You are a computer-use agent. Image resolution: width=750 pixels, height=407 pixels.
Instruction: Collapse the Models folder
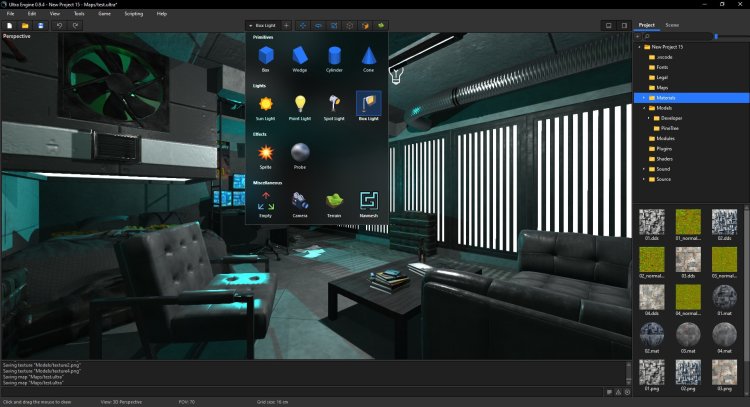coord(644,108)
